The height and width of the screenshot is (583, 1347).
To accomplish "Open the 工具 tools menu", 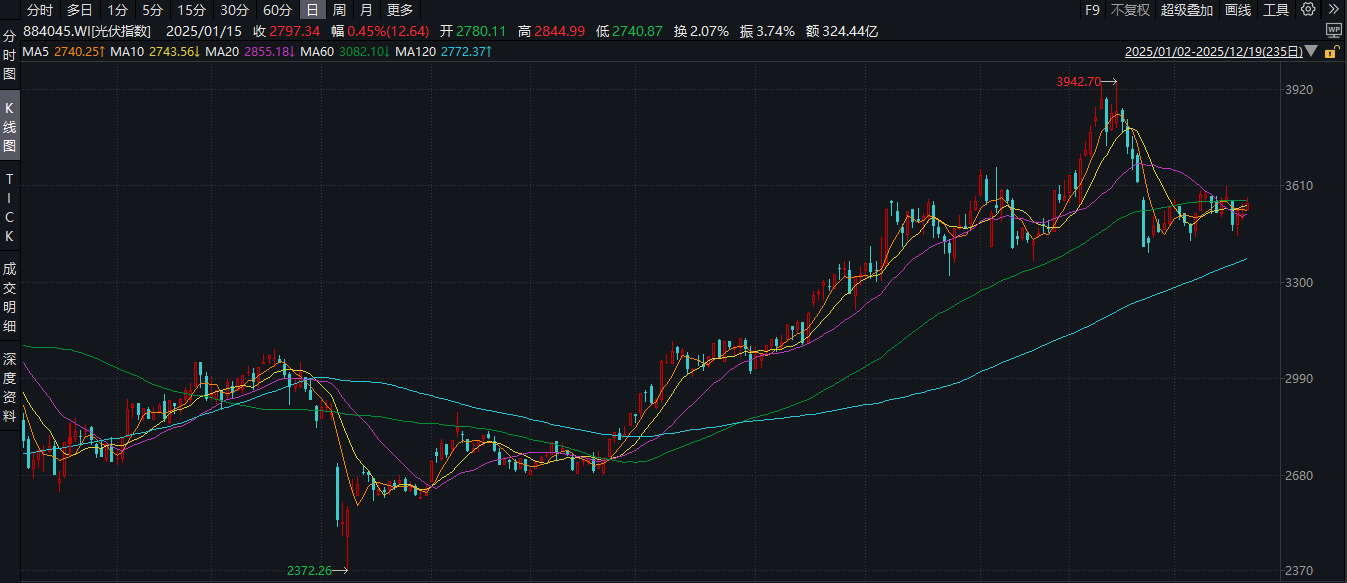I will click(1276, 10).
